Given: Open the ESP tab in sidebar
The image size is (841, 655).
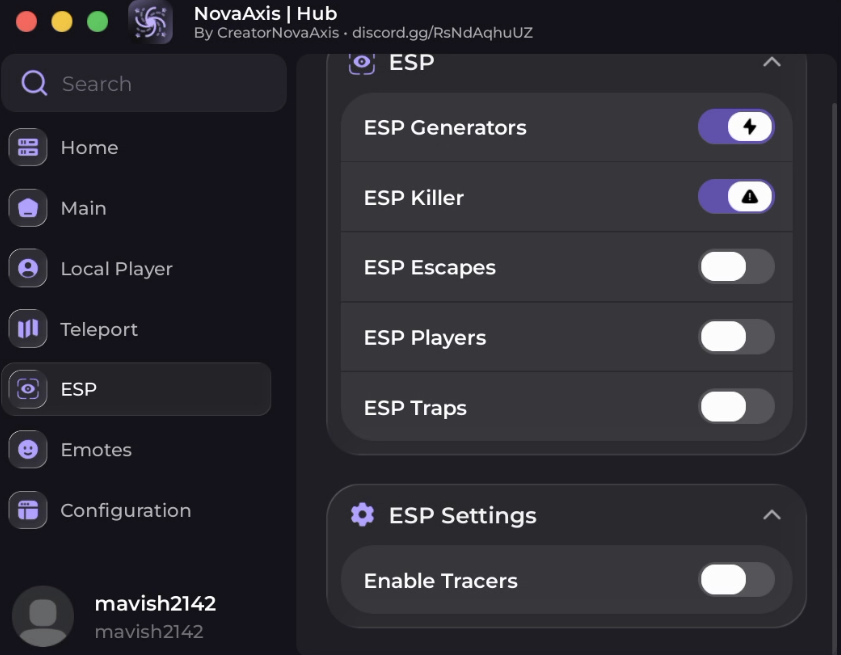Looking at the screenshot, I should tap(136, 389).
